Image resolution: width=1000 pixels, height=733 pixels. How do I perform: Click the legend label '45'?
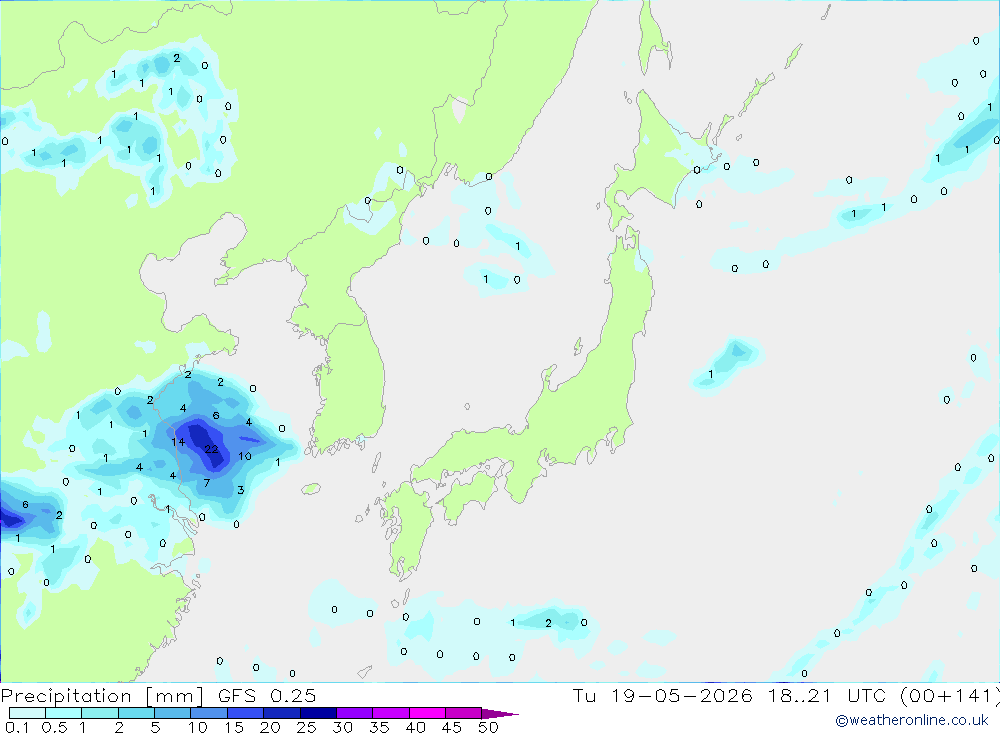(x=452, y=727)
